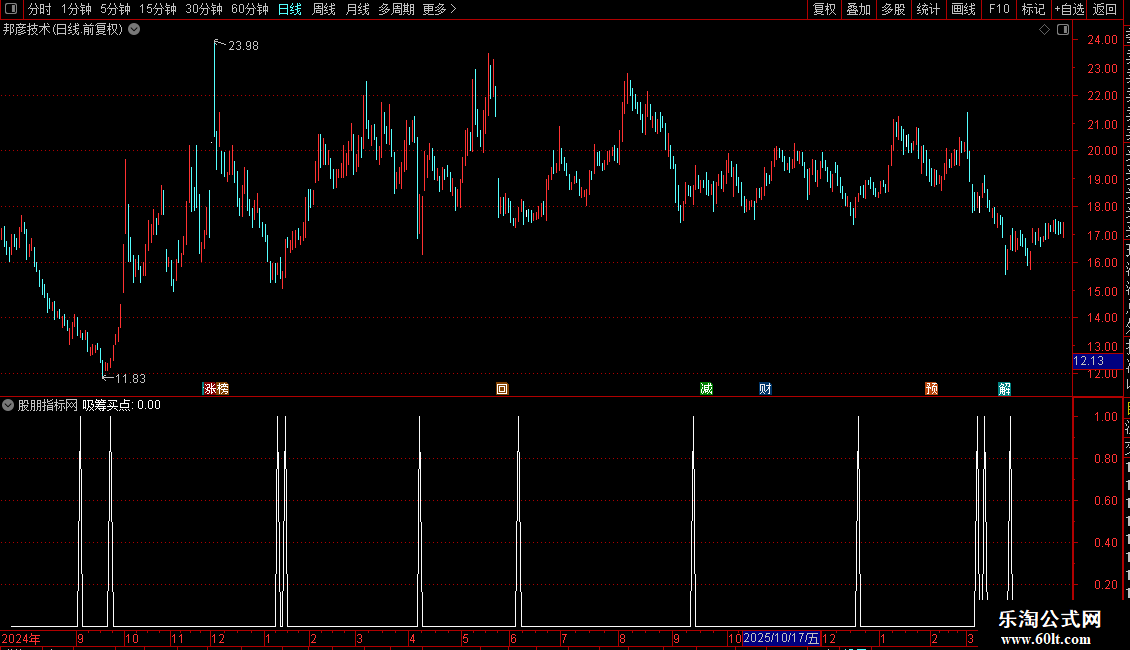Open the 减 green event marker
Screen dimensions: 1130x650
click(x=706, y=389)
